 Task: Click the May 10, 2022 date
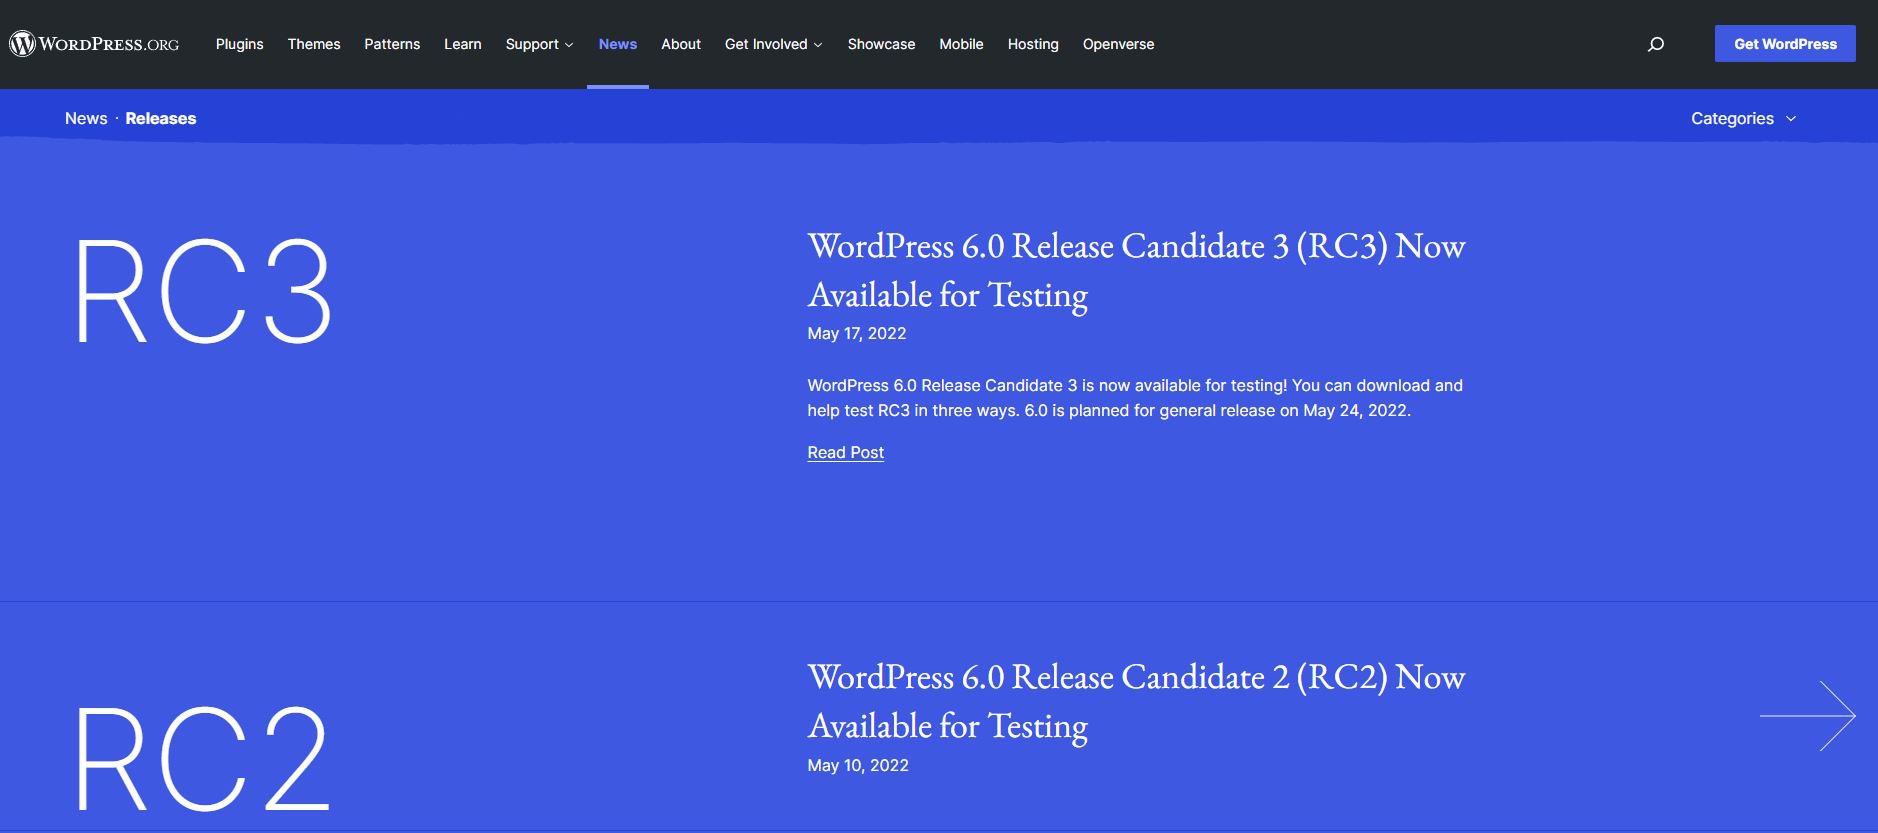(x=858, y=765)
